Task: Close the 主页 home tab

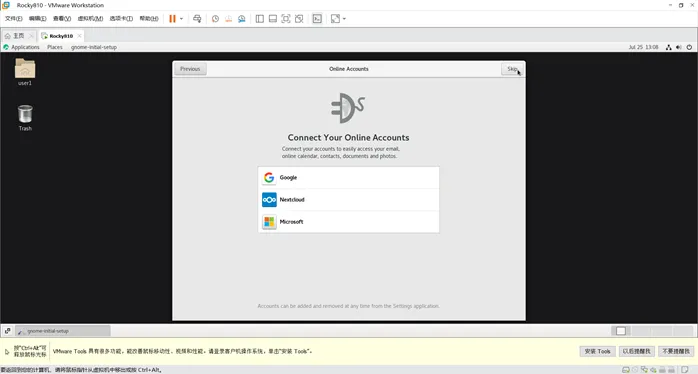Action: pyautogui.click(x=31, y=36)
